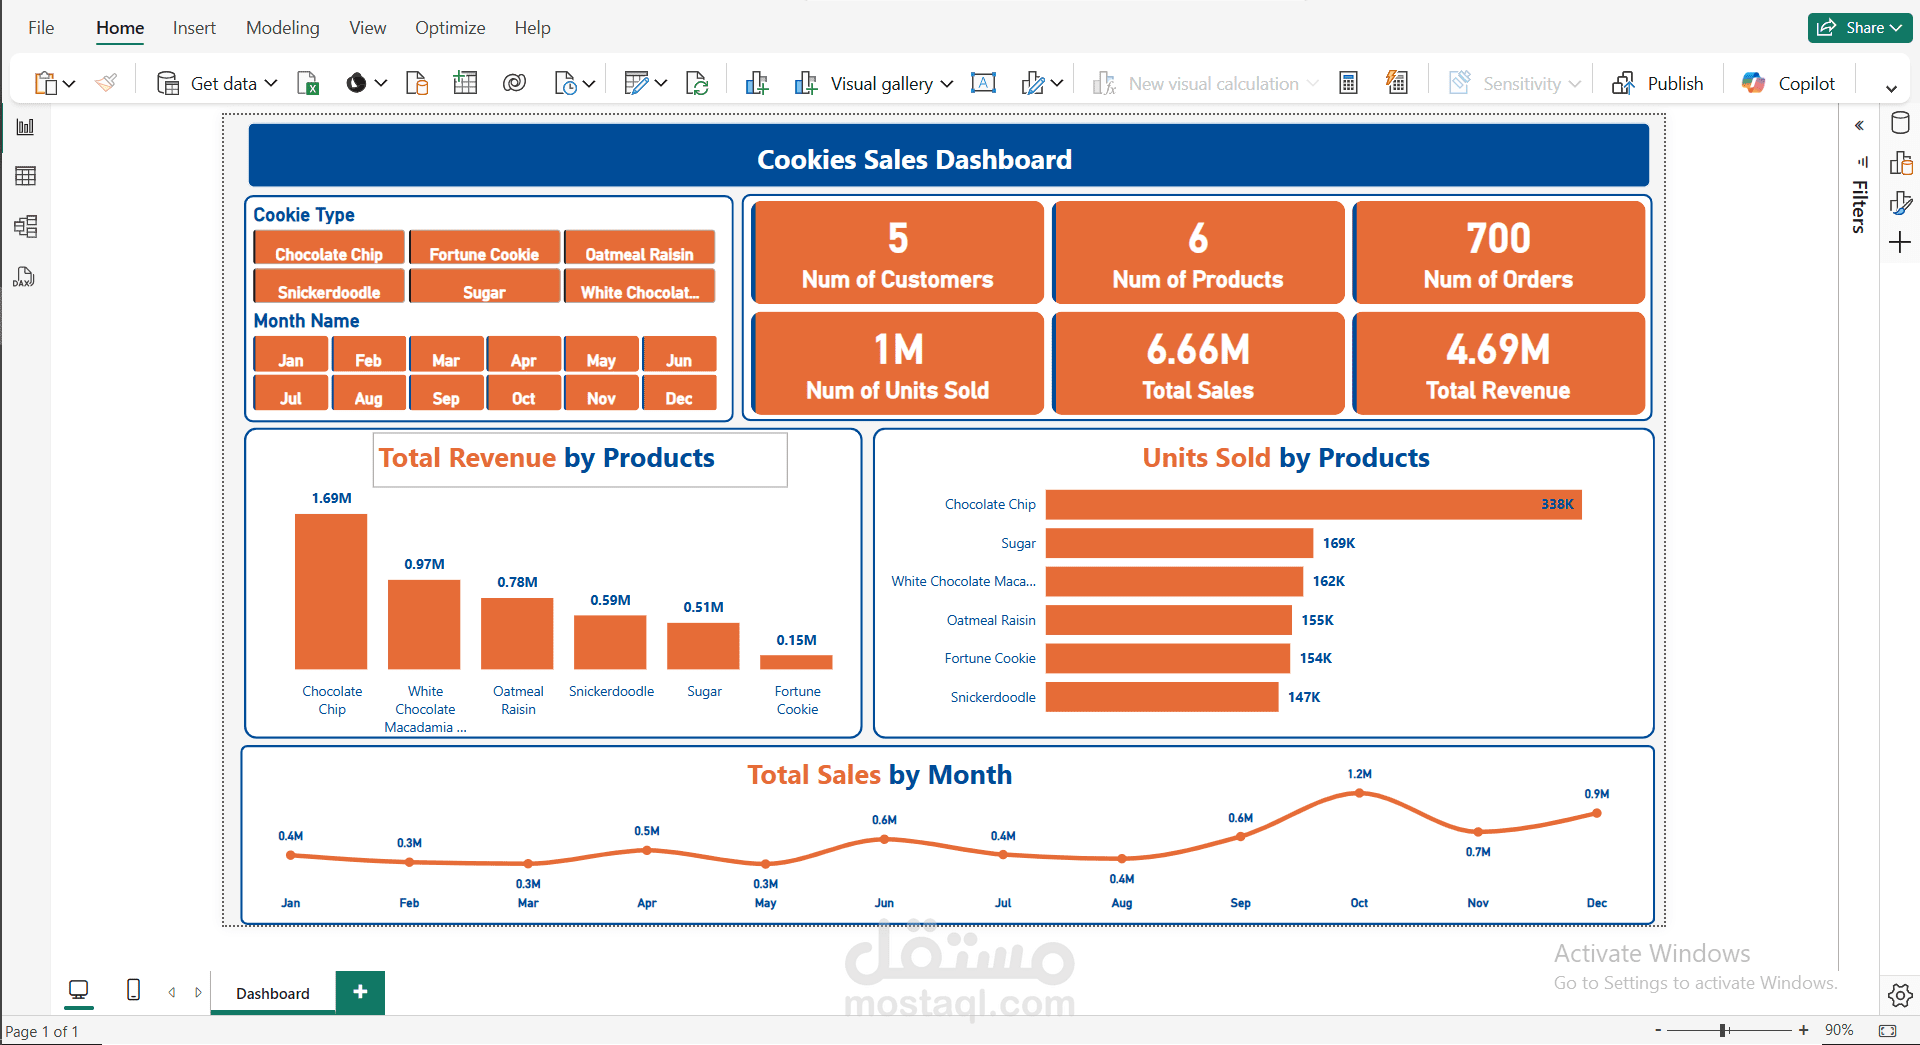Expand OneLake data hub dropdown arrow
The height and width of the screenshot is (1045, 1920).
tap(381, 84)
